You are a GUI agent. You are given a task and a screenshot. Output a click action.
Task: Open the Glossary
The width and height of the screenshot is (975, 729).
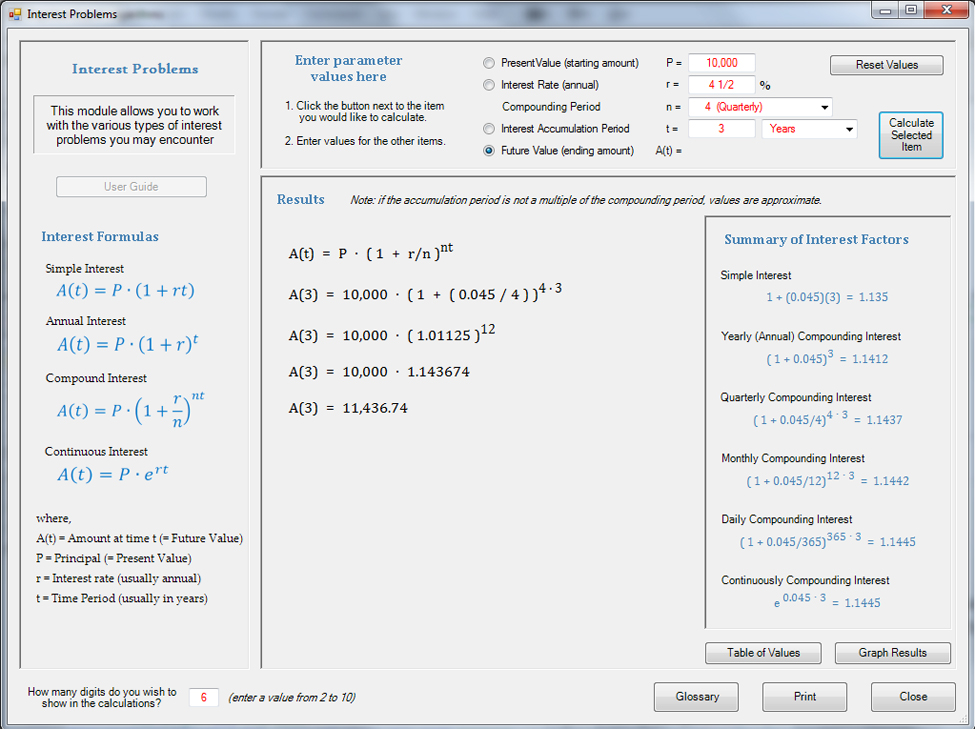click(x=696, y=697)
